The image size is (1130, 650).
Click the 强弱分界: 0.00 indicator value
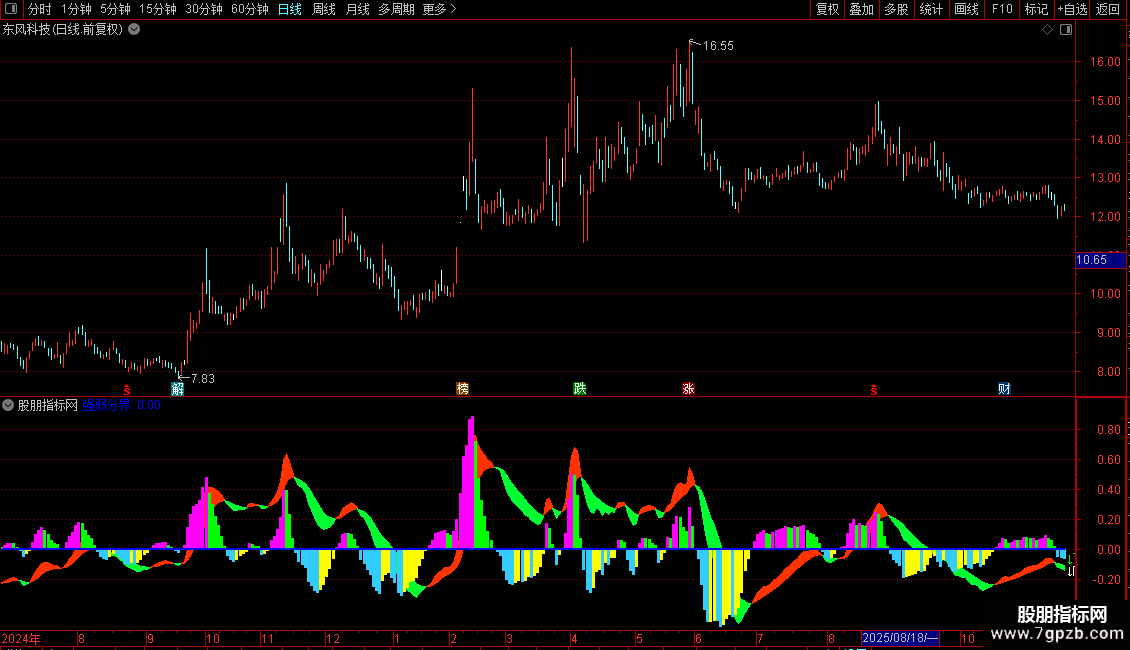122,406
